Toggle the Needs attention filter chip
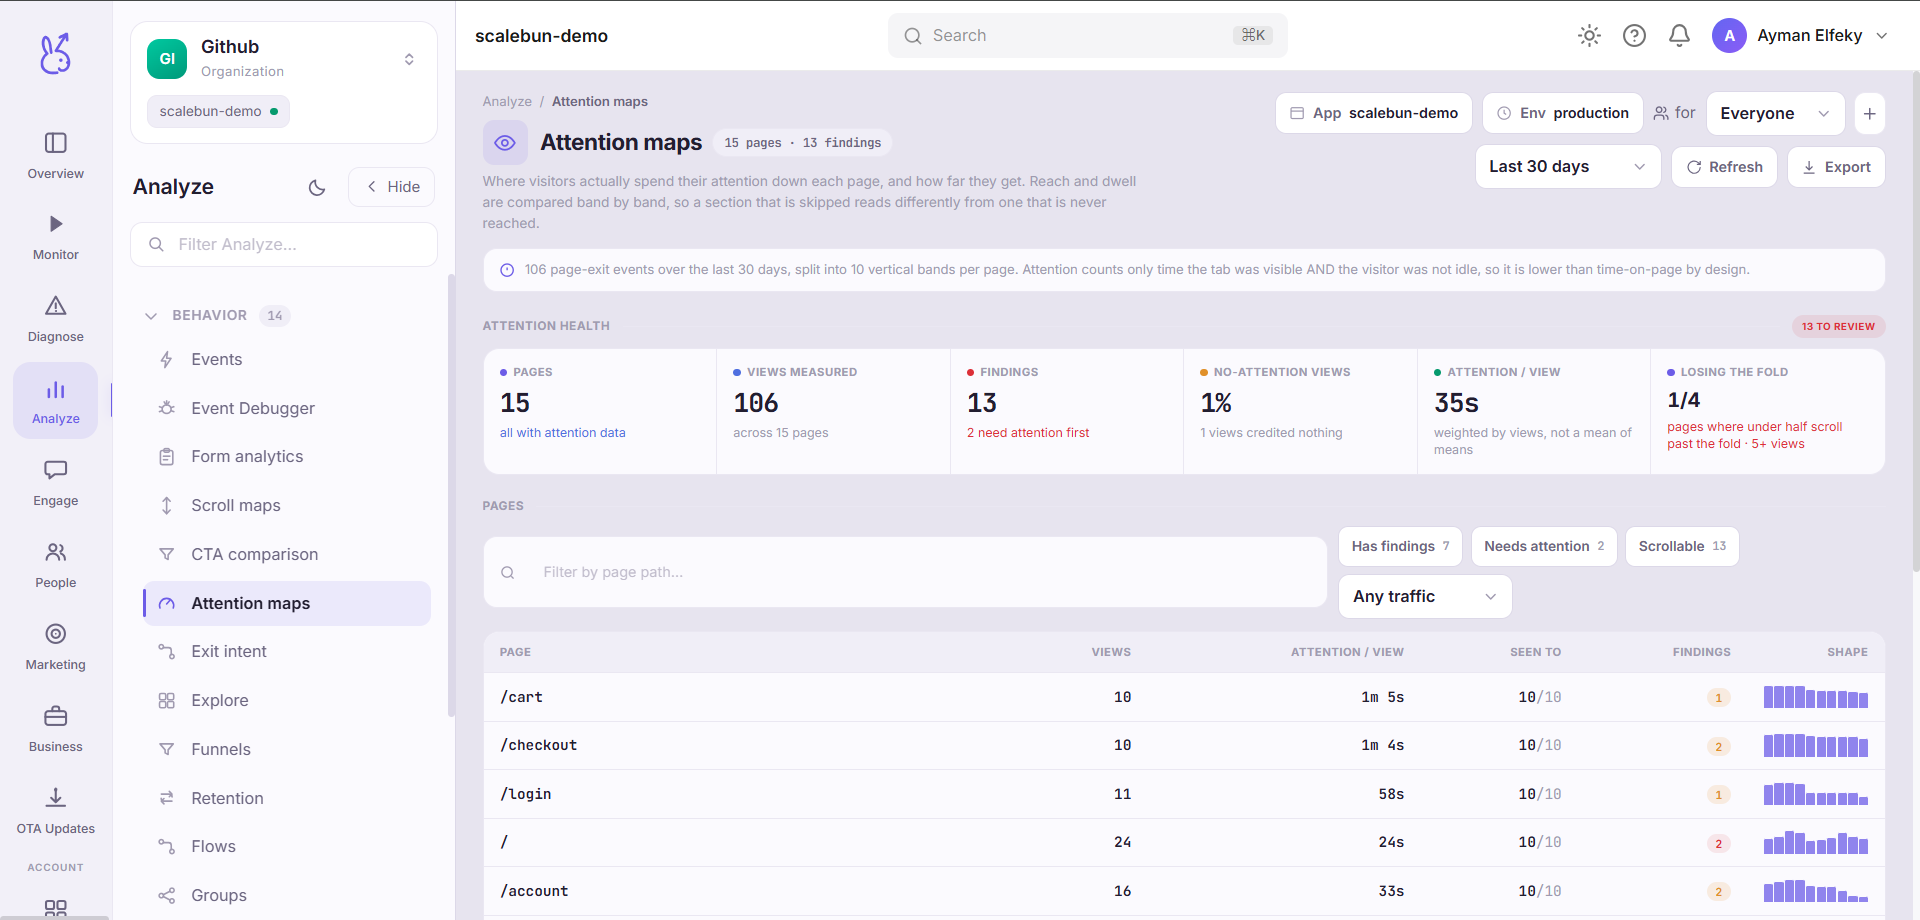The height and width of the screenshot is (920, 1920). pyautogui.click(x=1544, y=546)
